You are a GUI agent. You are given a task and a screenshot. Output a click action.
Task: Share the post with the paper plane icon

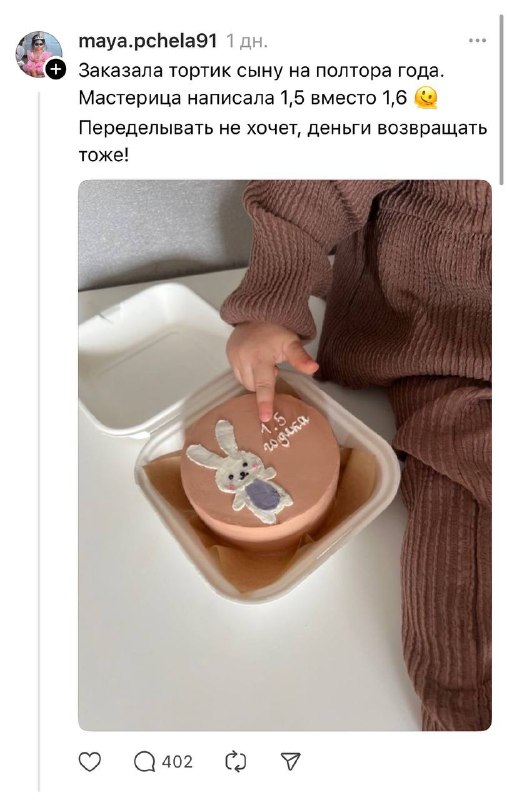(290, 761)
